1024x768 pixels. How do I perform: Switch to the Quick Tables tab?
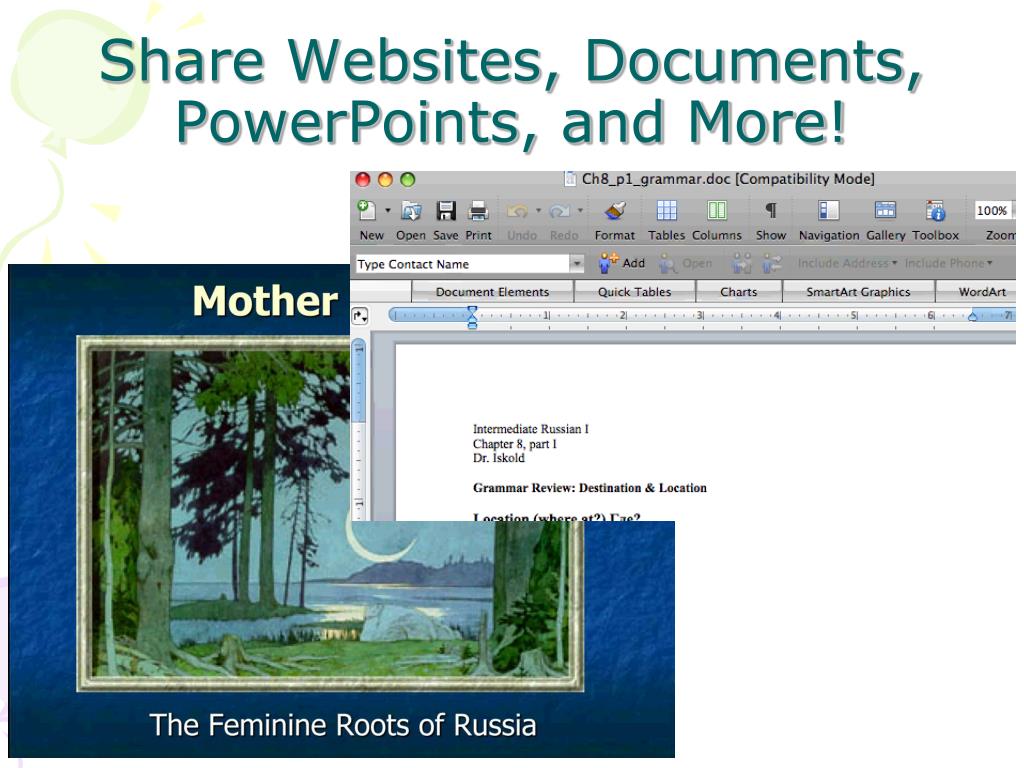pyautogui.click(x=634, y=292)
